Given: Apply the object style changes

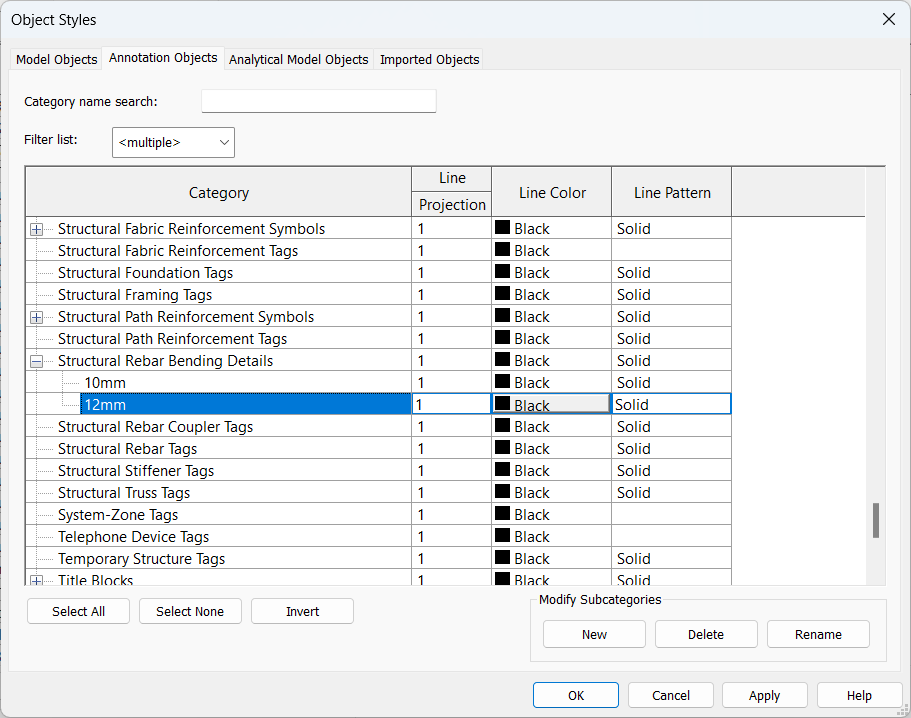Looking at the screenshot, I should [x=764, y=695].
